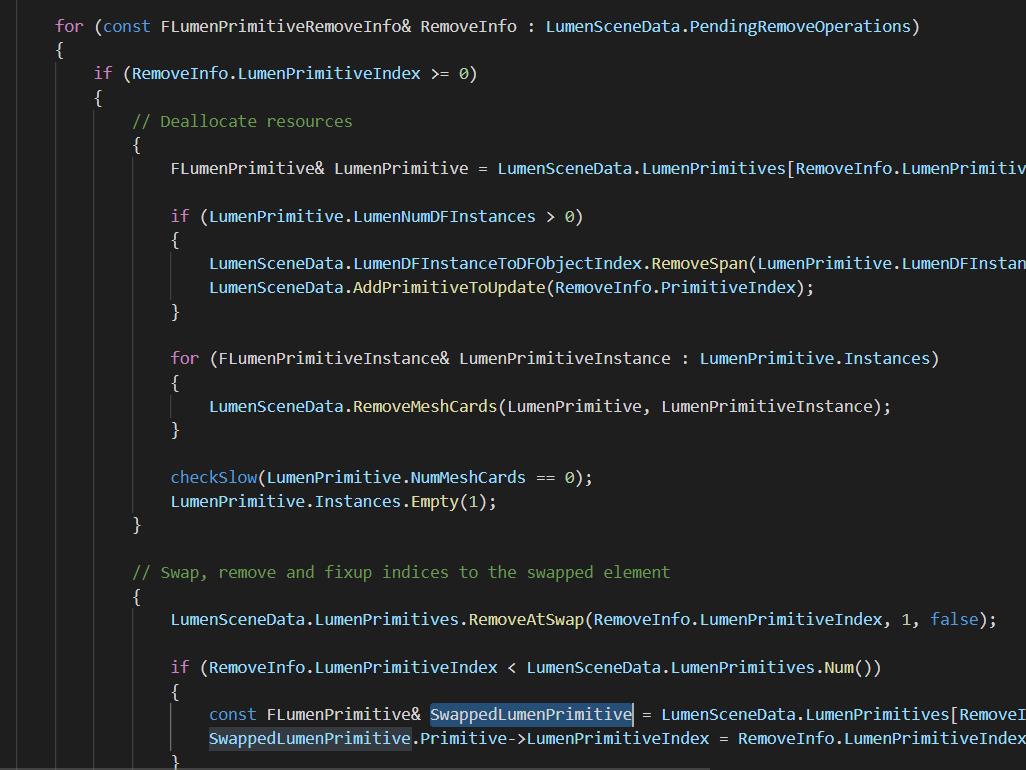The height and width of the screenshot is (770, 1026).
Task: Click the checkSlow macro
Action: (x=214, y=478)
